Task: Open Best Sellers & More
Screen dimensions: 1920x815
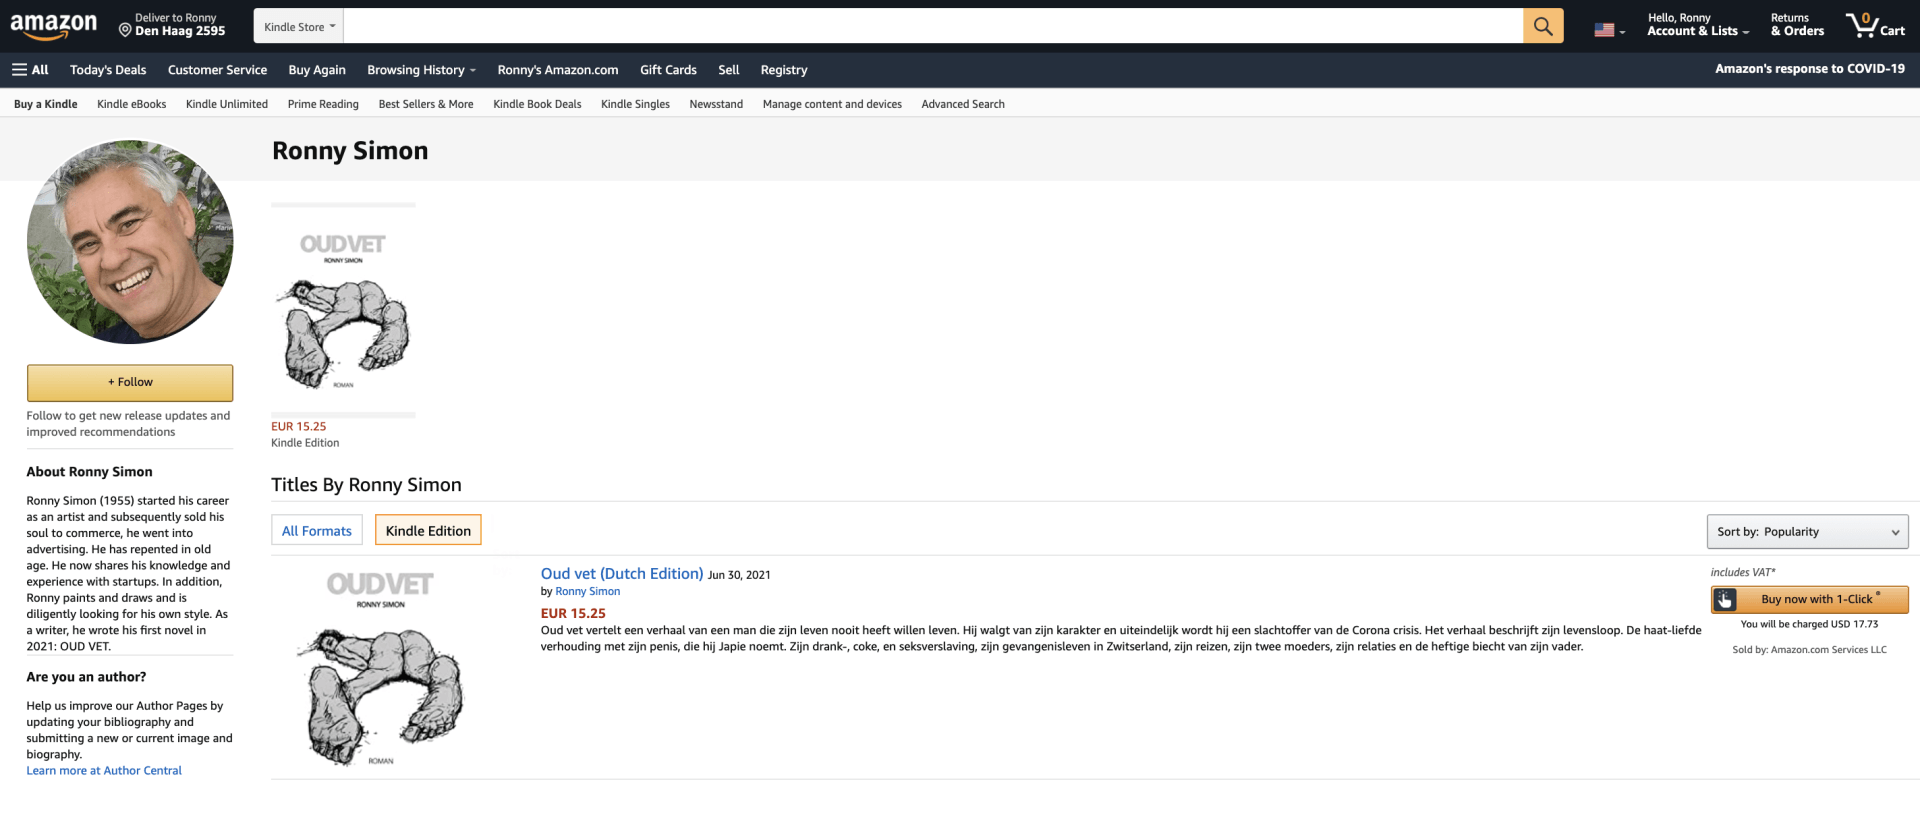Action: (x=426, y=104)
